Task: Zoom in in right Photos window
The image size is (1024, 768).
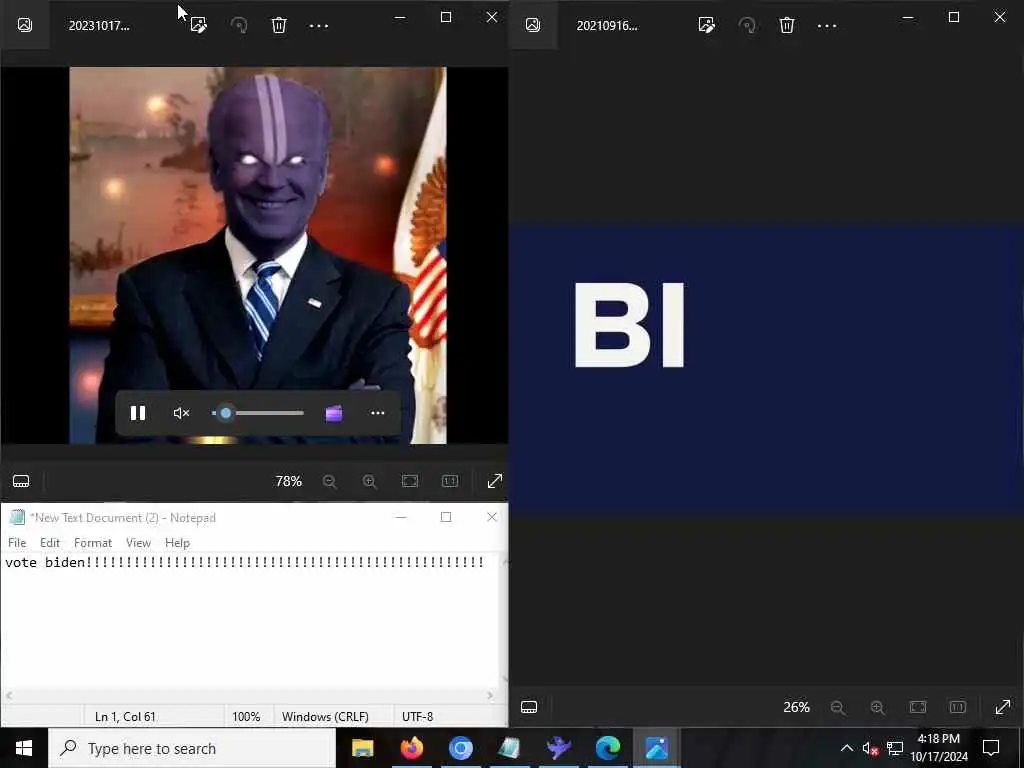Action: click(878, 707)
